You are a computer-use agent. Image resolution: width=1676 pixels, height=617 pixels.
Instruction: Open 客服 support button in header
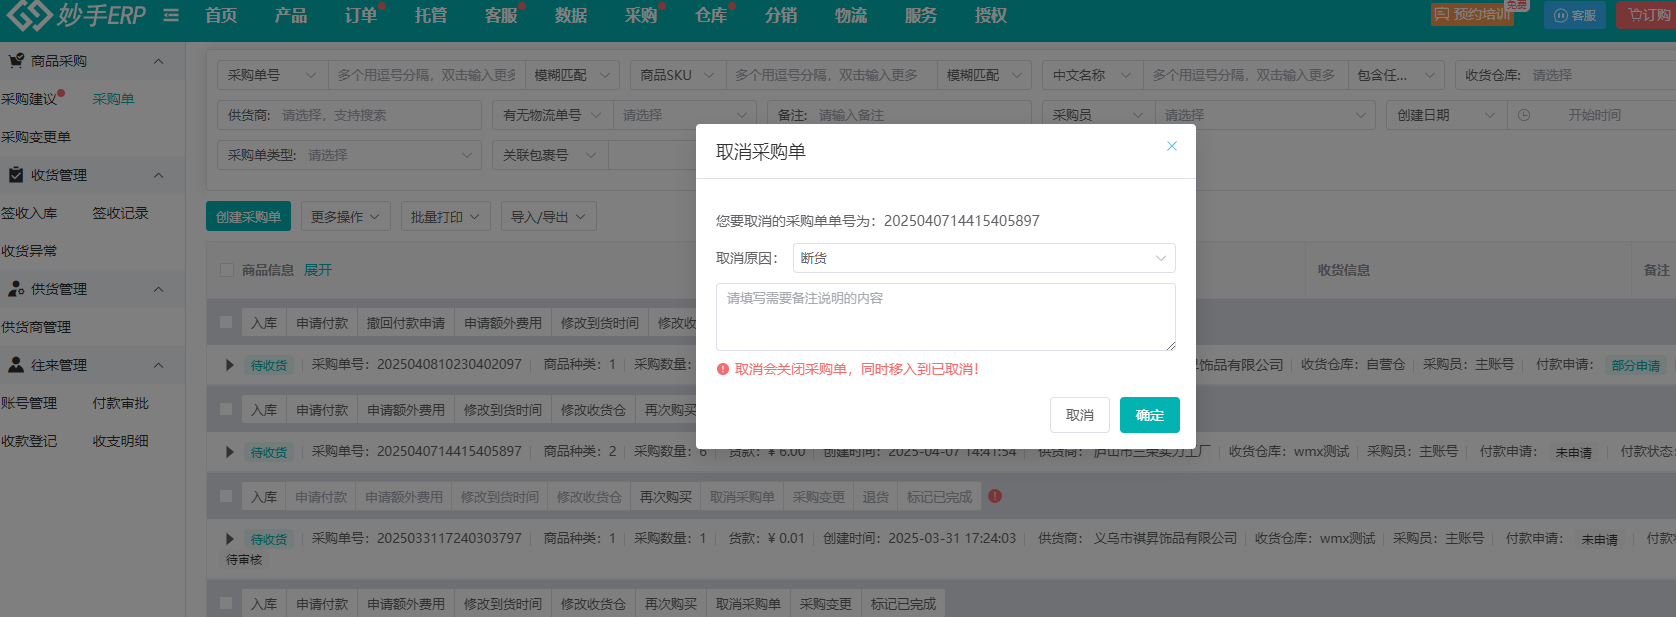coord(1575,15)
